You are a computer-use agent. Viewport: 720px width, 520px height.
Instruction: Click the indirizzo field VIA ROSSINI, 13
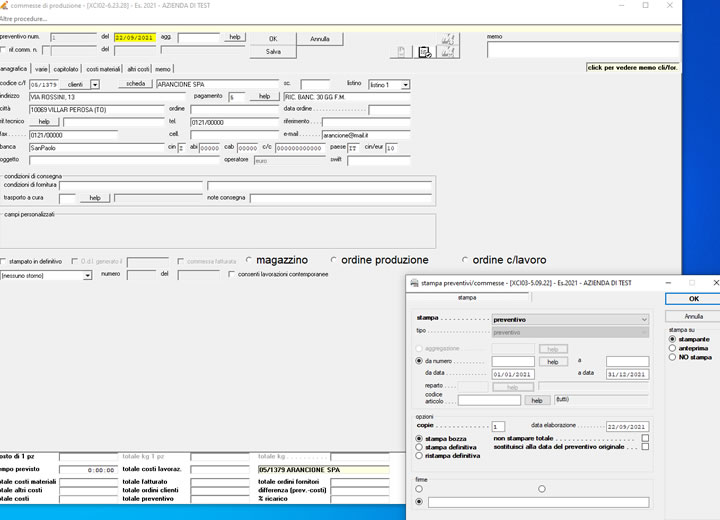point(107,97)
